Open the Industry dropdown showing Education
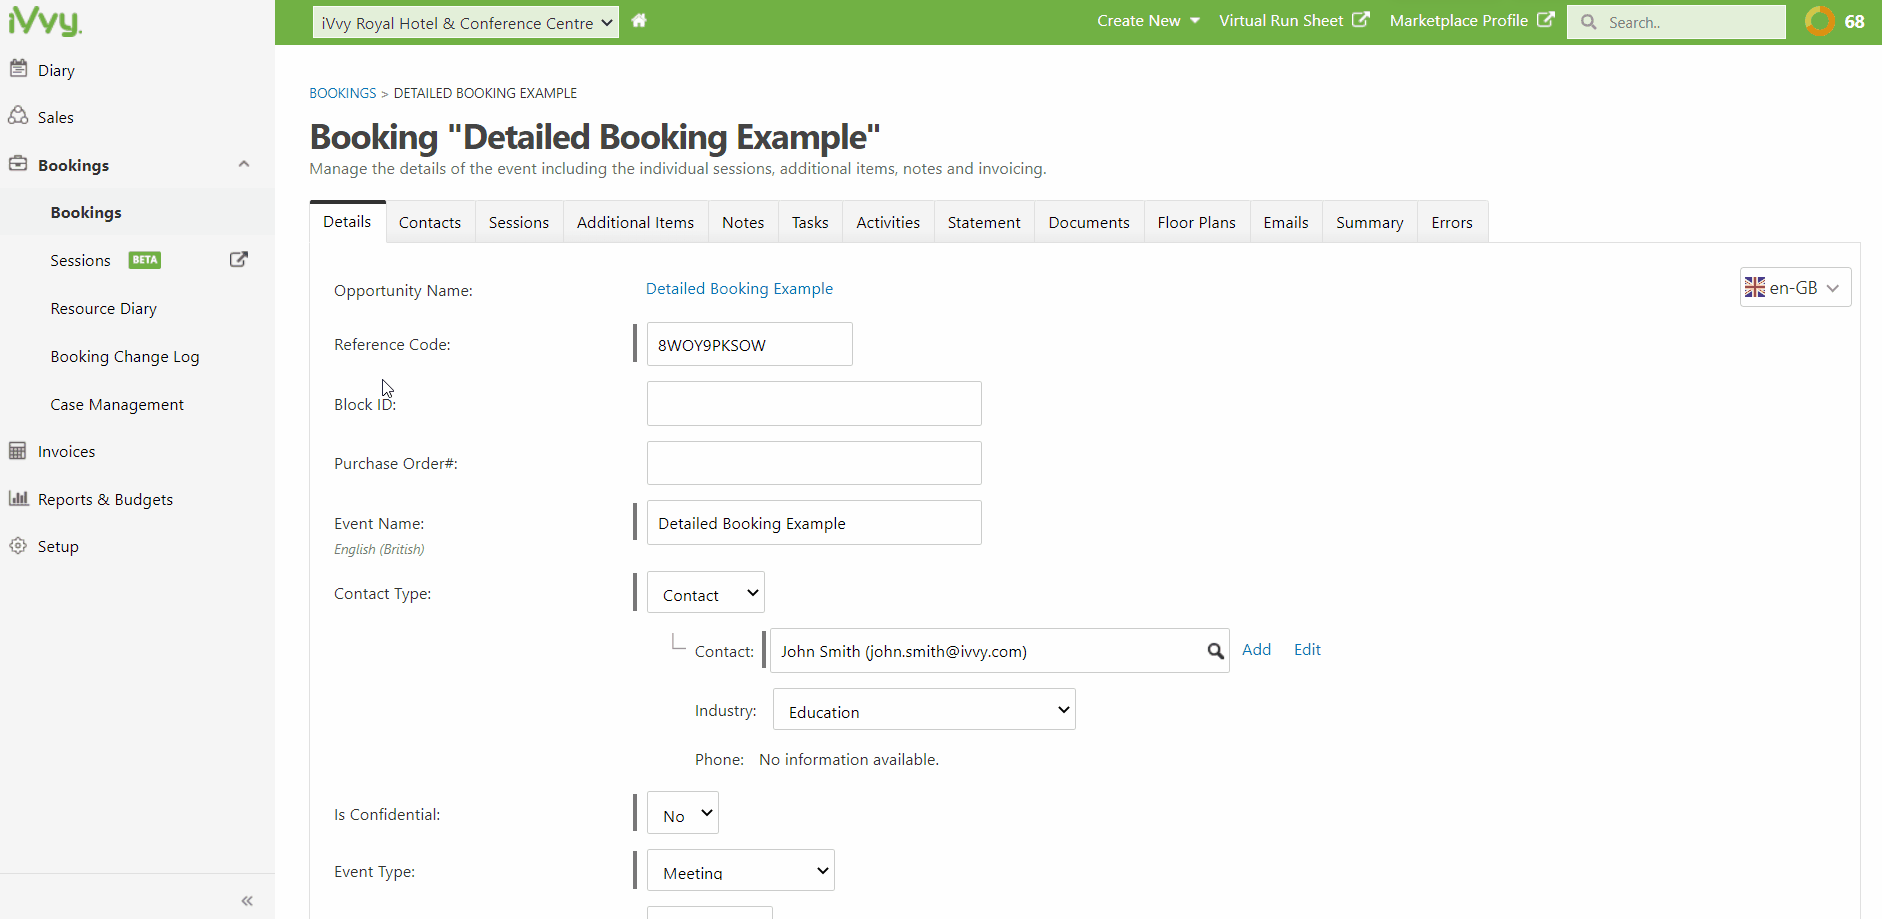Viewport: 1882px width, 919px height. pyautogui.click(x=924, y=710)
